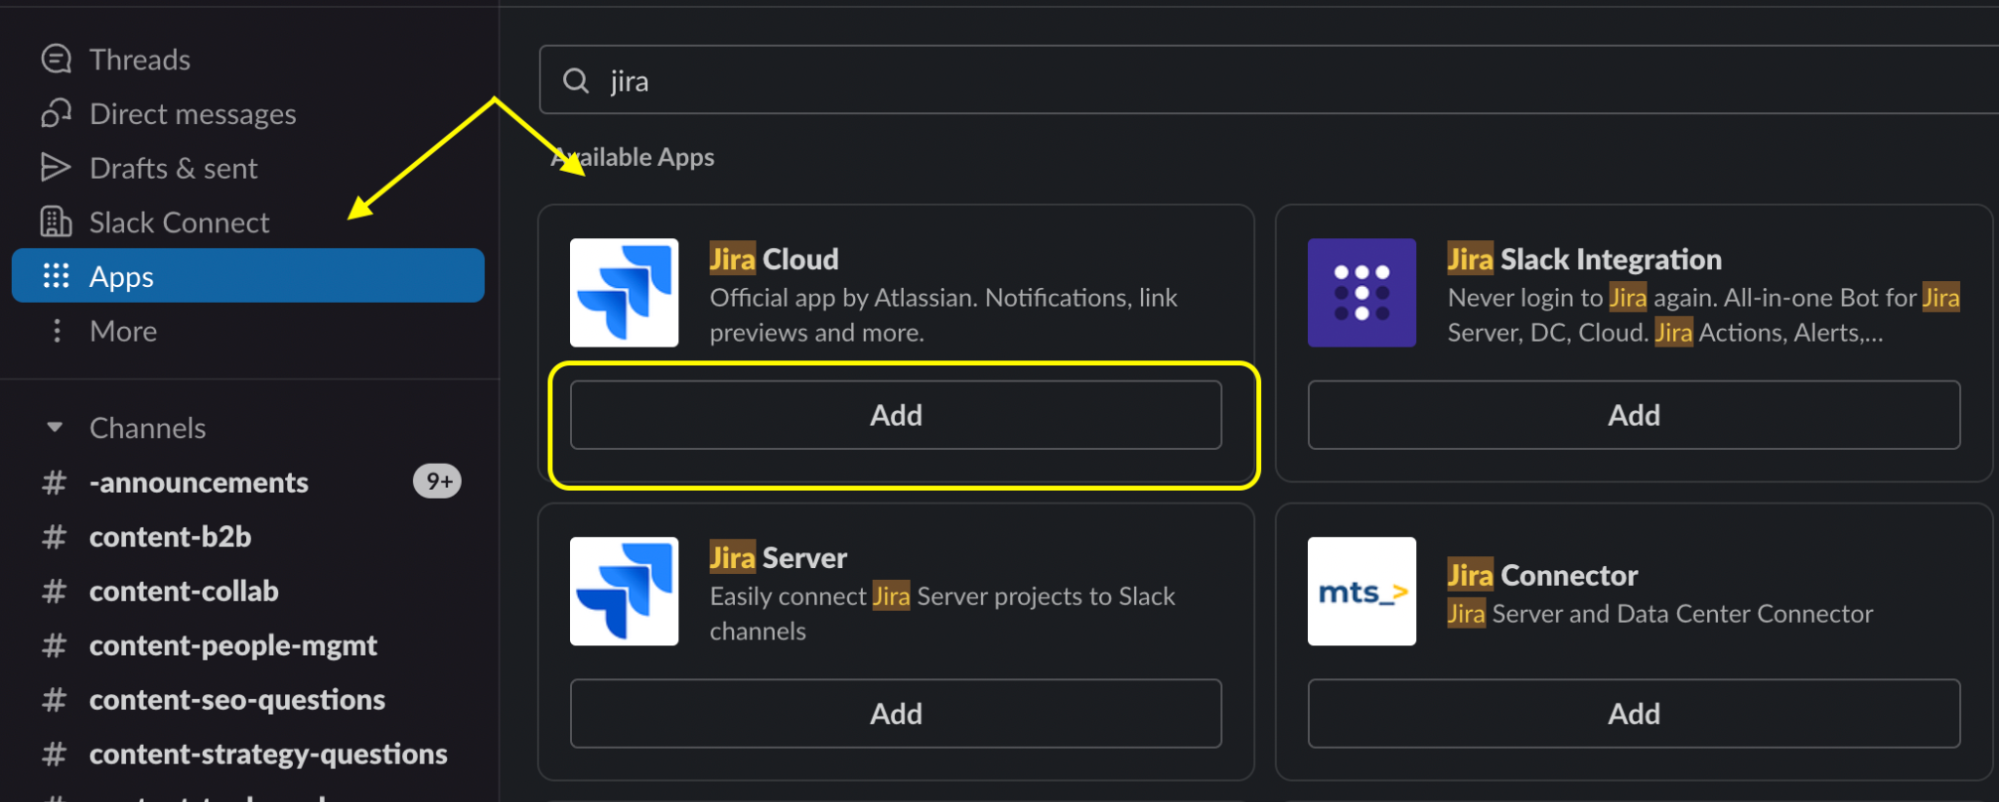Open Slack Connect
Screen dimensions: 1999x803
[x=180, y=222]
